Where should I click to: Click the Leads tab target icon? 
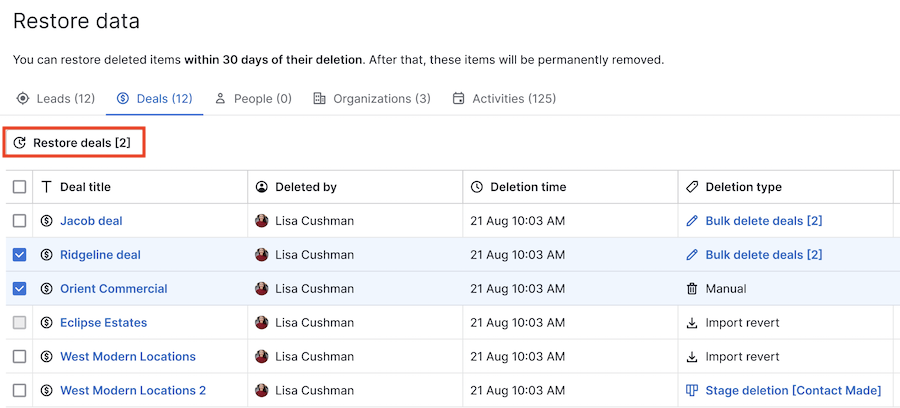pos(22,99)
